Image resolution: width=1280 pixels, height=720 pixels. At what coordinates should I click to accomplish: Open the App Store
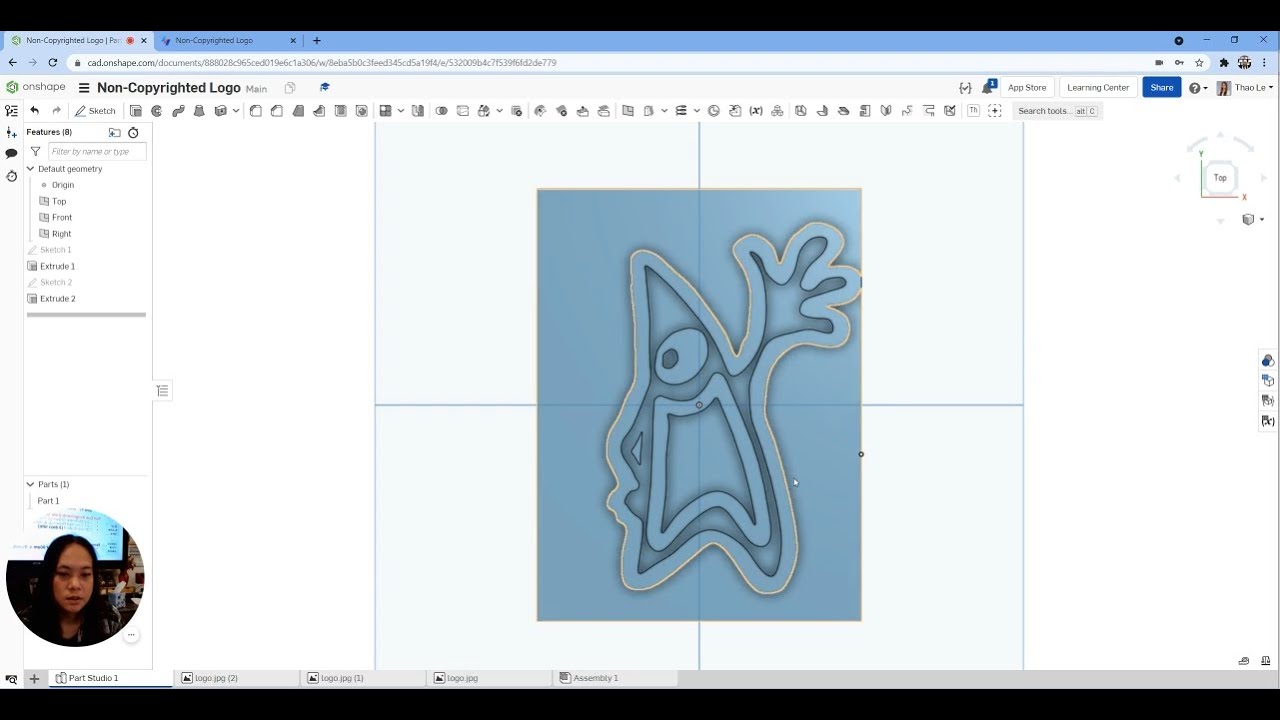(x=1027, y=87)
